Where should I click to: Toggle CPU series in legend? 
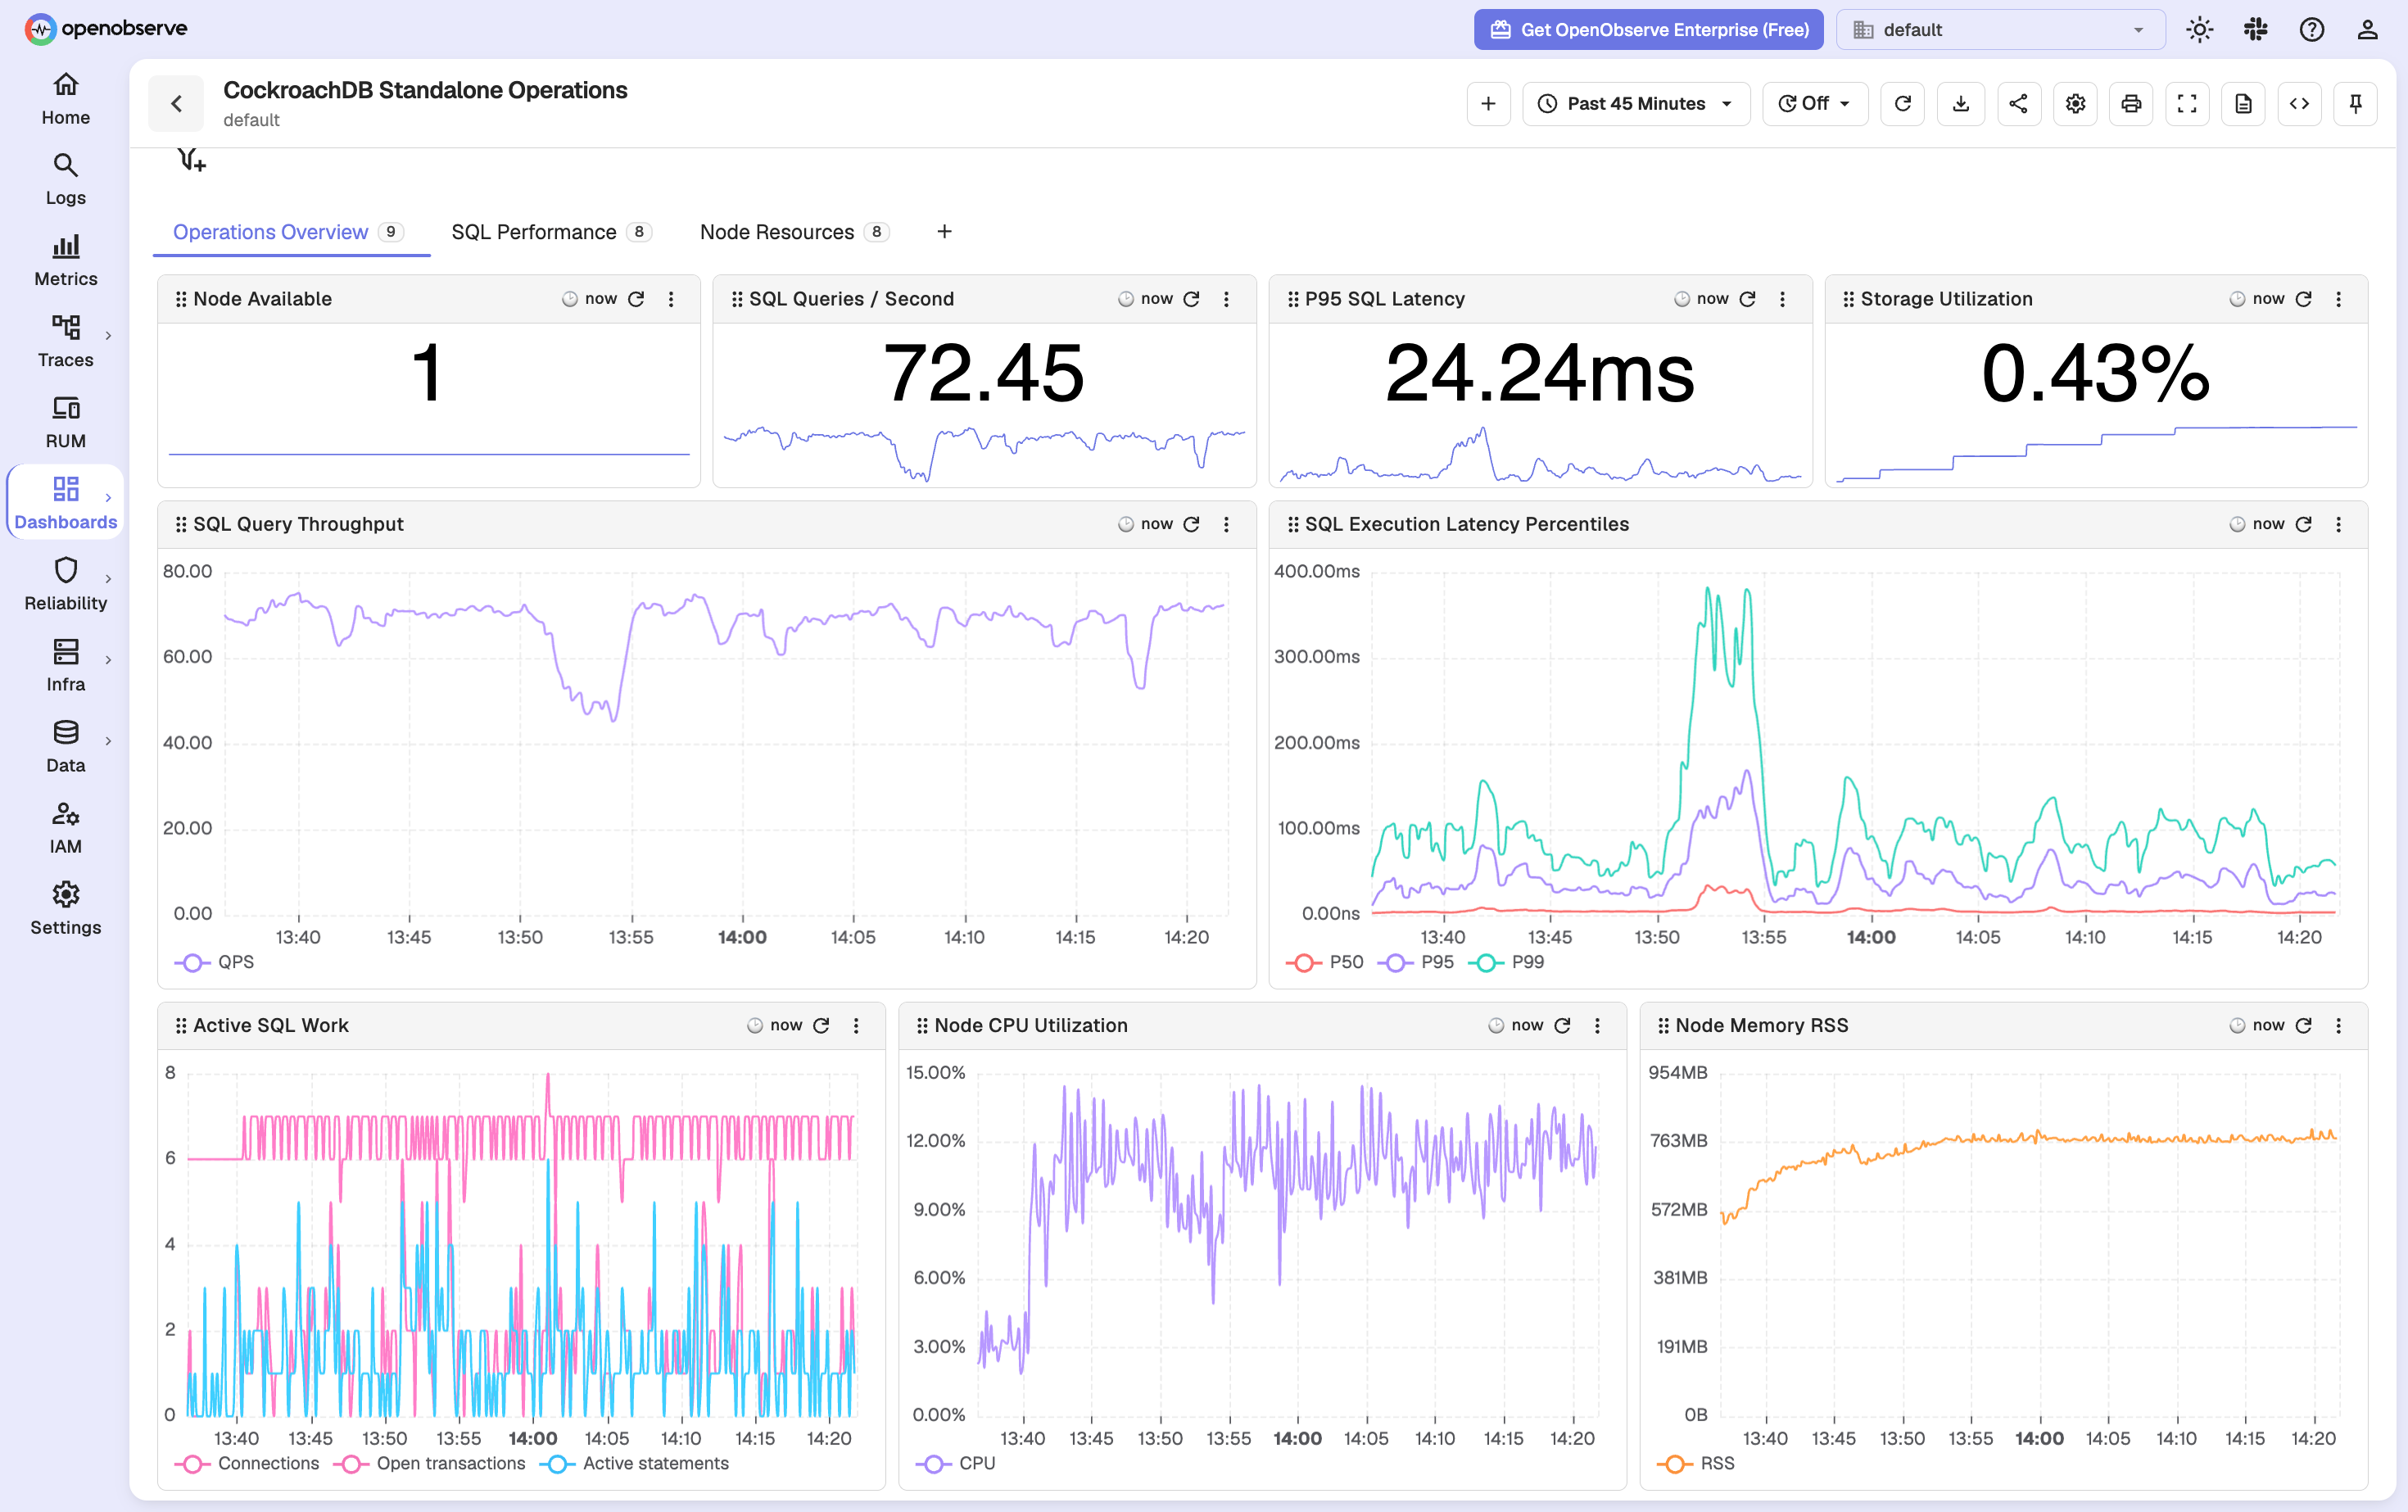click(955, 1463)
